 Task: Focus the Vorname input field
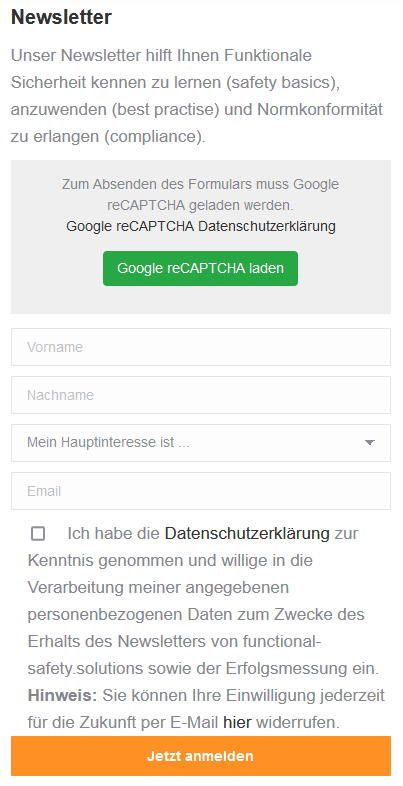tap(201, 347)
